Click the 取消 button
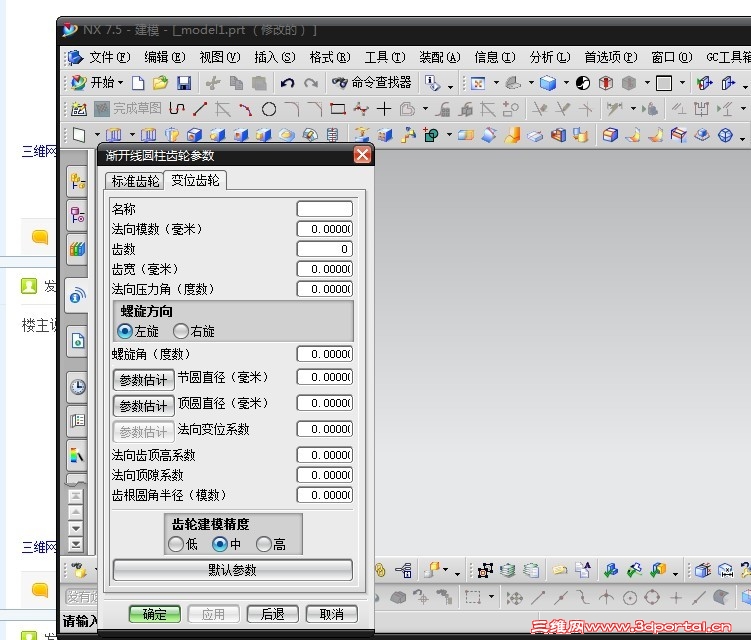 pos(331,614)
